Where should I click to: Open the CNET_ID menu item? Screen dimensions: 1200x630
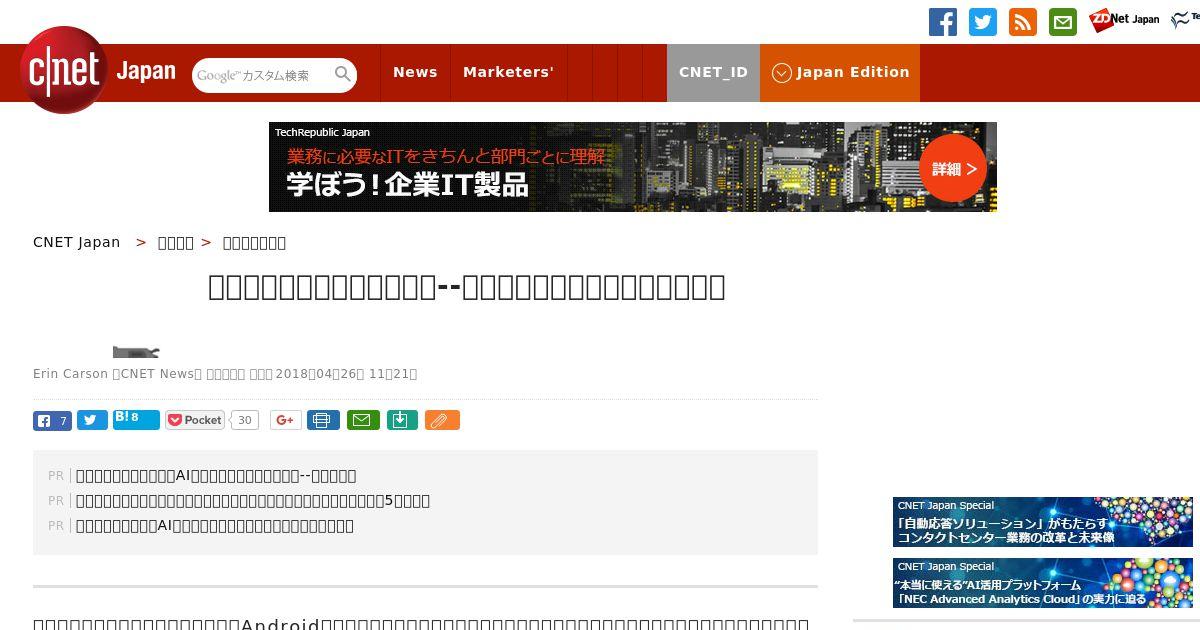[713, 72]
